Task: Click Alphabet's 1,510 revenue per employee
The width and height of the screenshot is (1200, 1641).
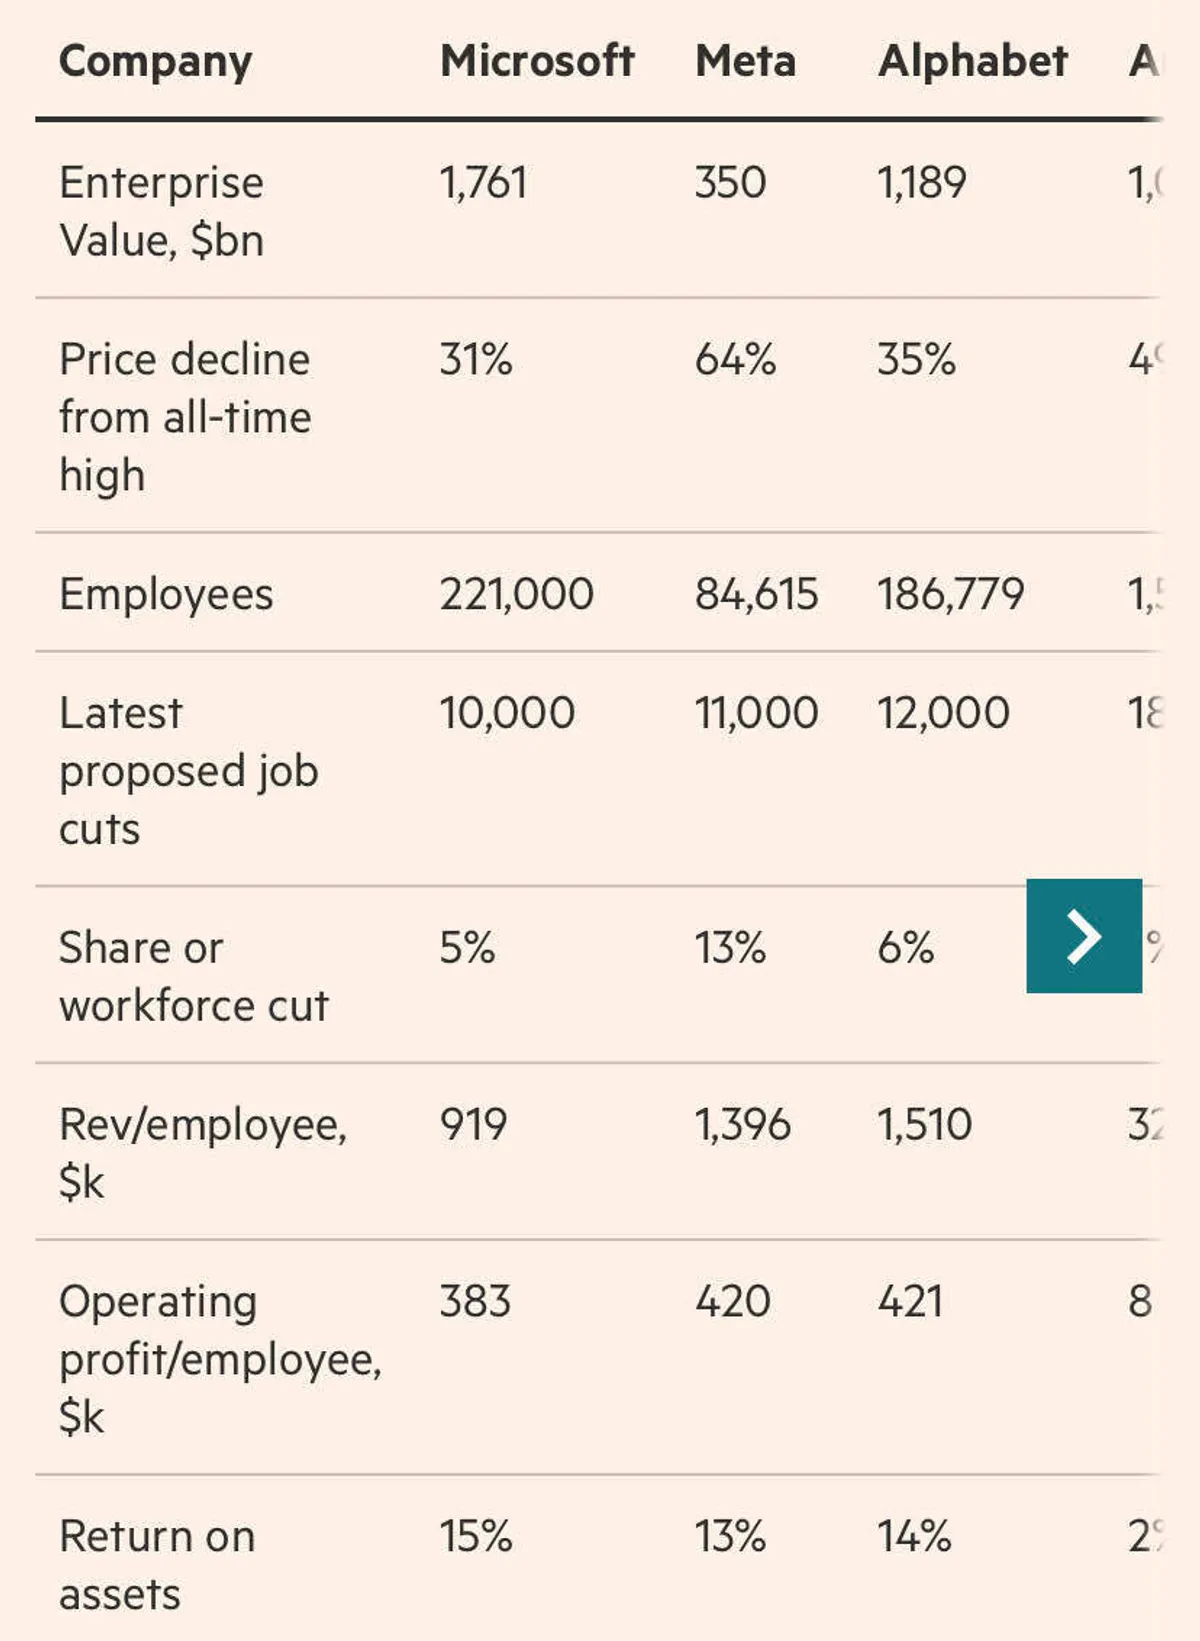Action: [x=924, y=1125]
